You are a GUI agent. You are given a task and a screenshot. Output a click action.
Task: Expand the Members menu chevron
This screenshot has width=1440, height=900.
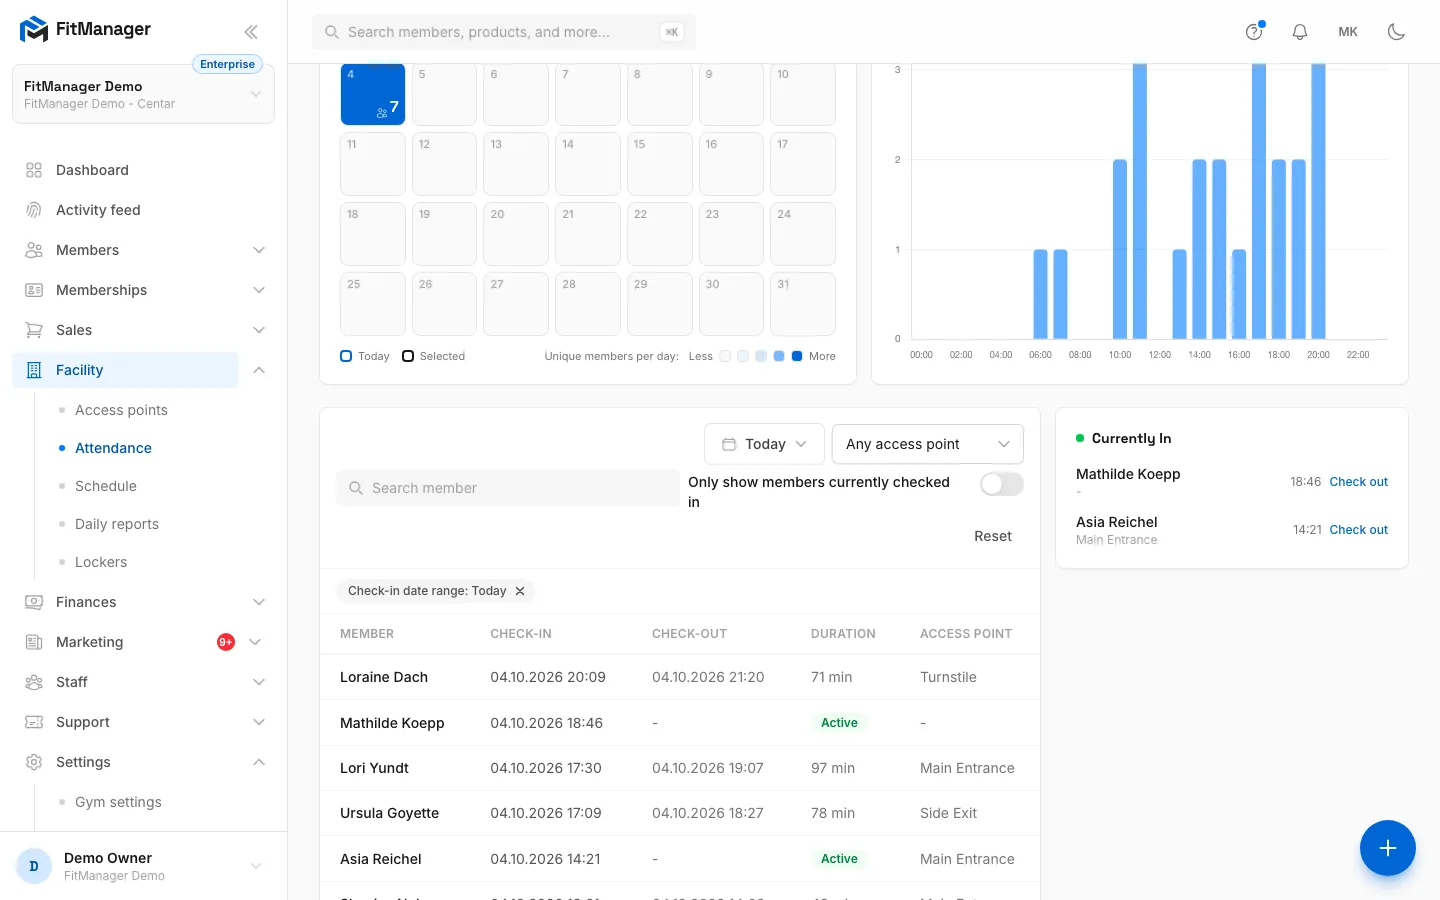coord(259,250)
